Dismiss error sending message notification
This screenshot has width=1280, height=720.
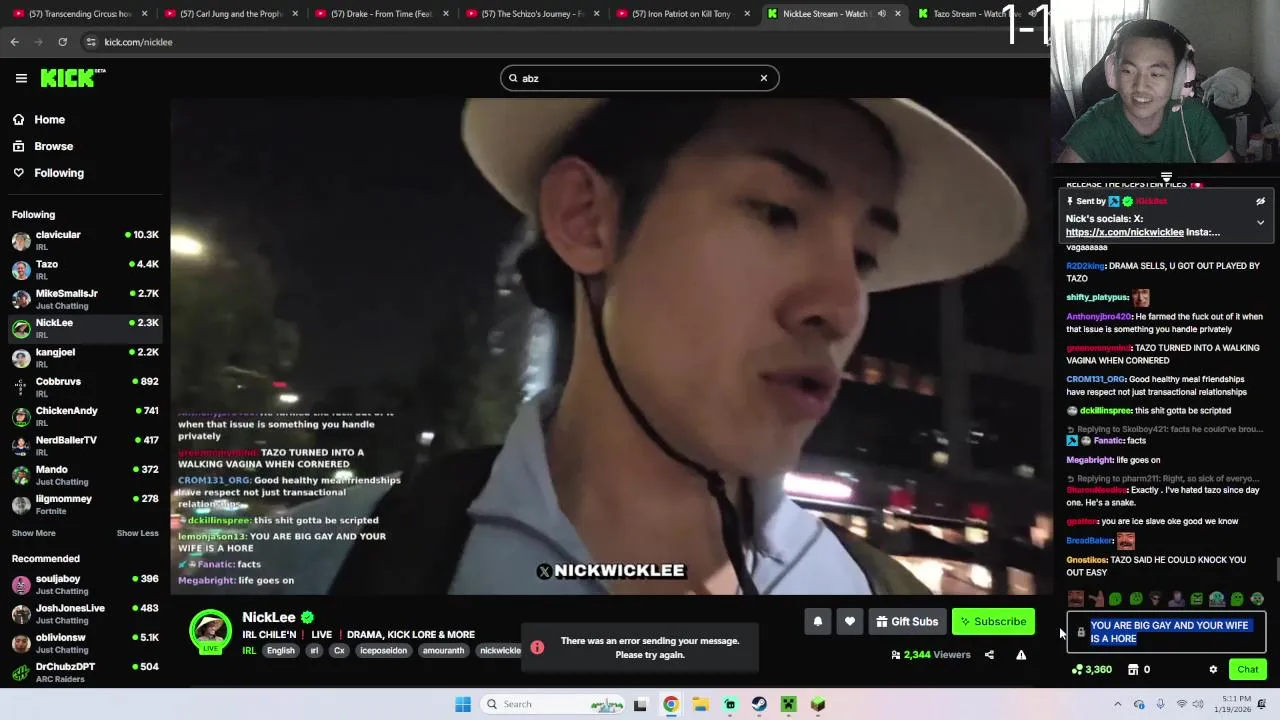coord(640,648)
